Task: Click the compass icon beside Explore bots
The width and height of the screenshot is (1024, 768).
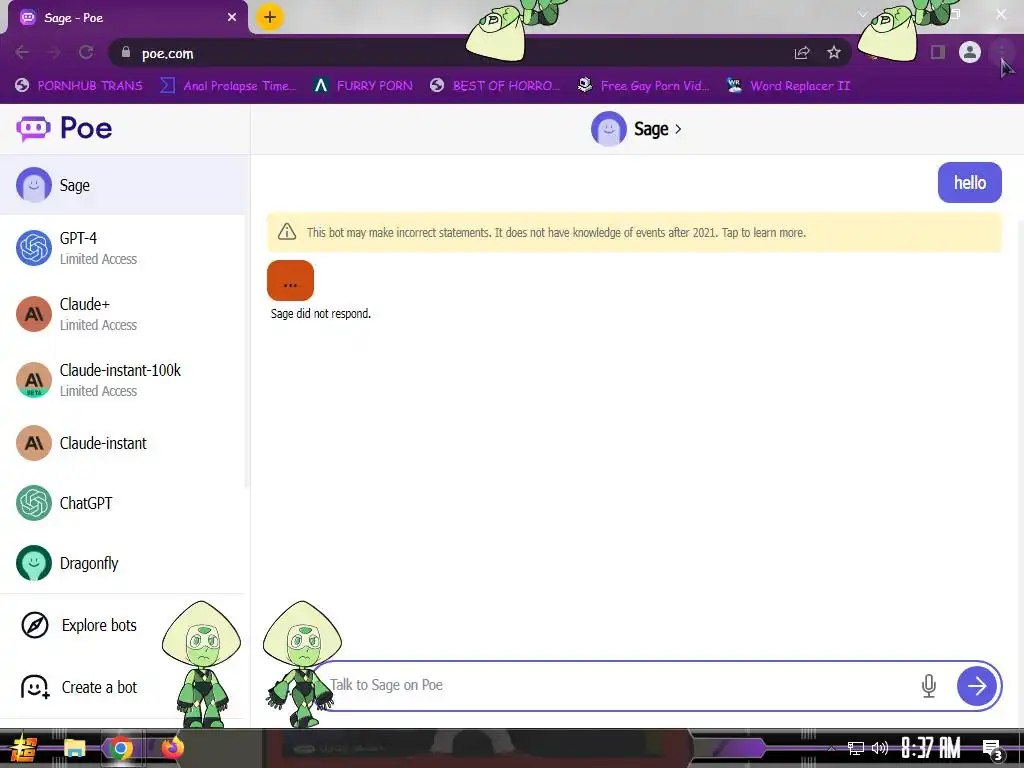Action: point(35,625)
